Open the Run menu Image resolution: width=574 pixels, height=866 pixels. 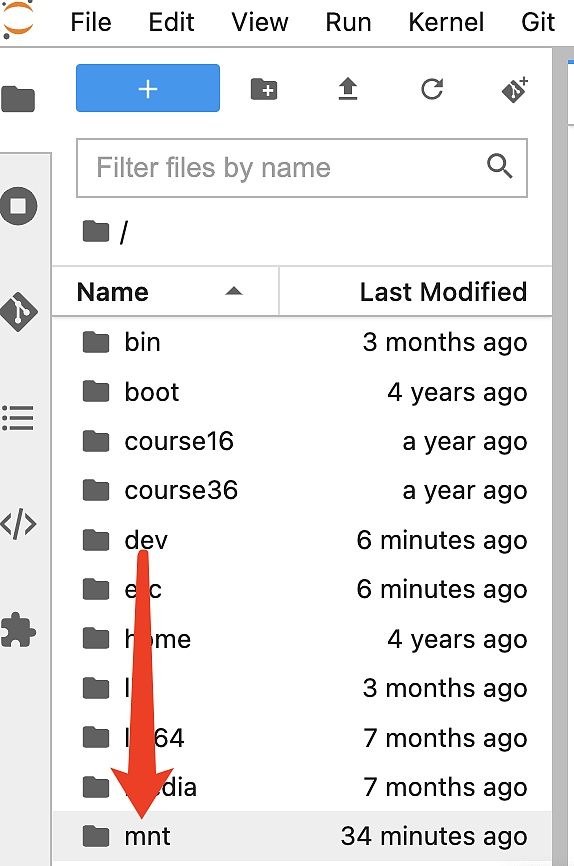[x=348, y=23]
